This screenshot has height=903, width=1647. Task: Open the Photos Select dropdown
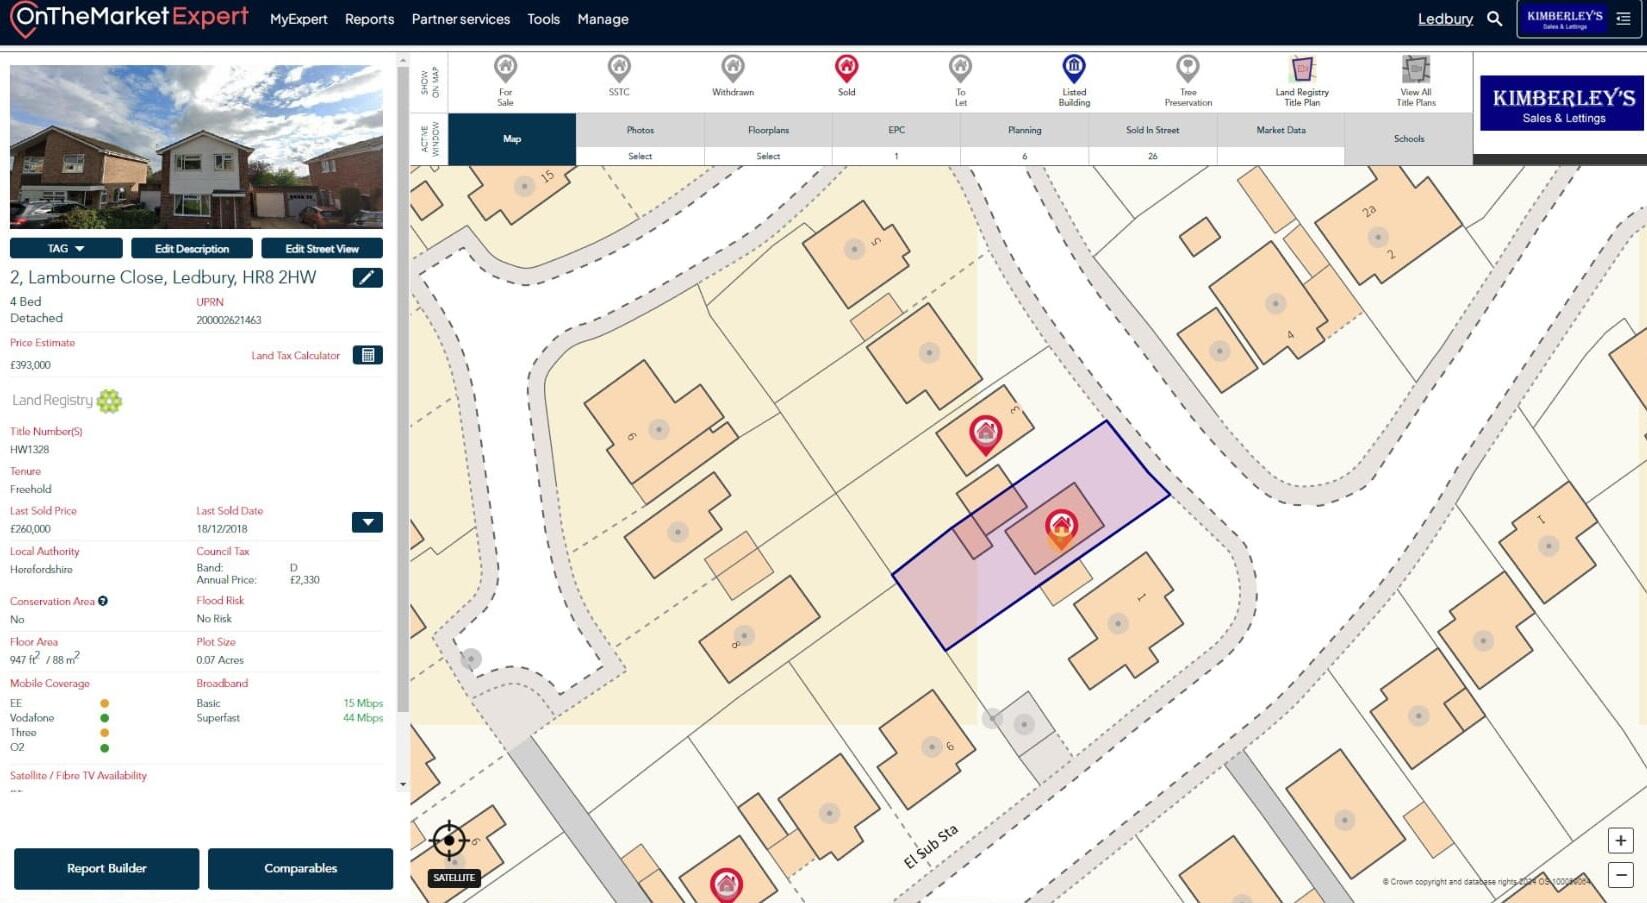(x=640, y=156)
